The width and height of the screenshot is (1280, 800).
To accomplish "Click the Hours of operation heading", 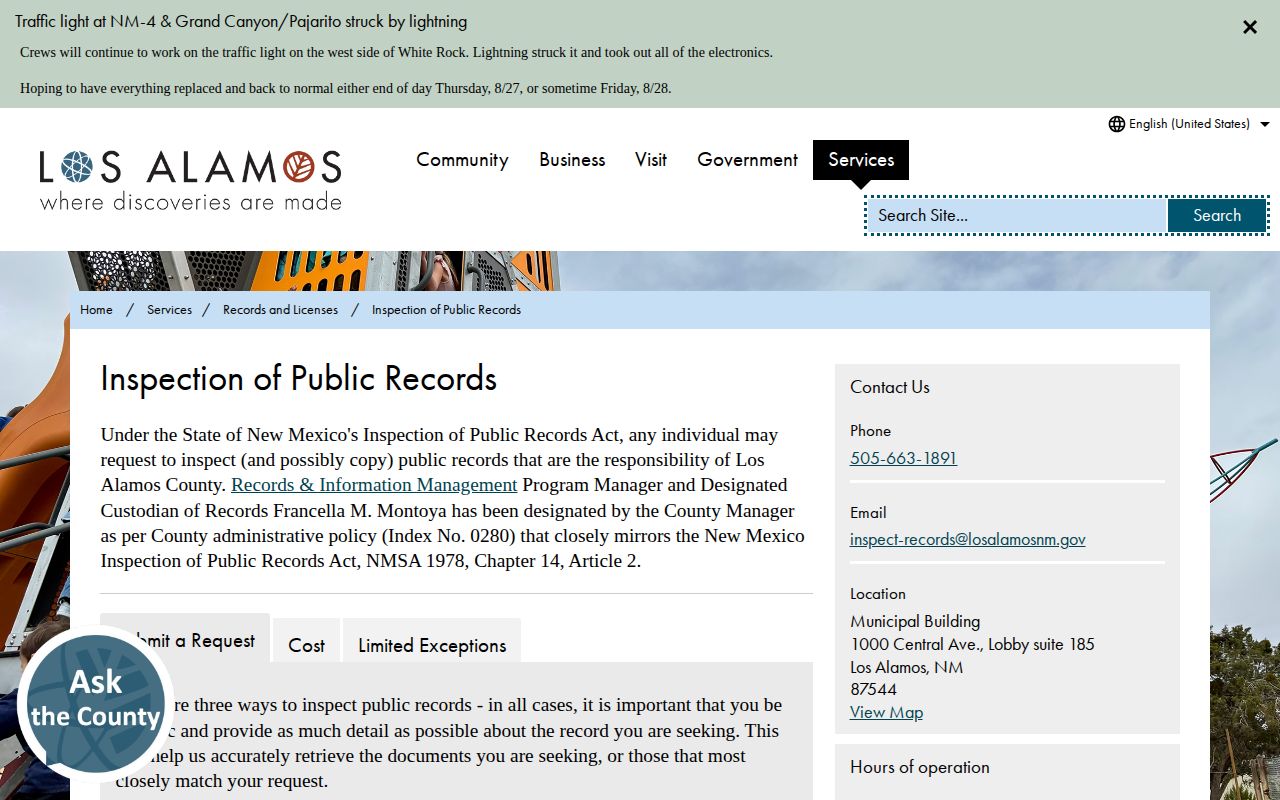I will tap(919, 767).
